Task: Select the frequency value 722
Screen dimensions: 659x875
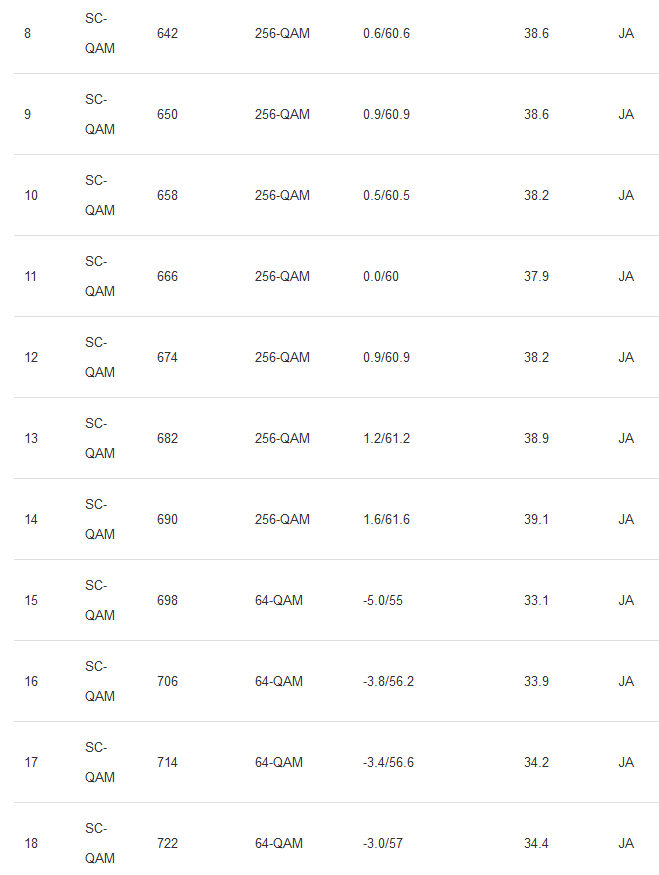Action: tap(167, 844)
